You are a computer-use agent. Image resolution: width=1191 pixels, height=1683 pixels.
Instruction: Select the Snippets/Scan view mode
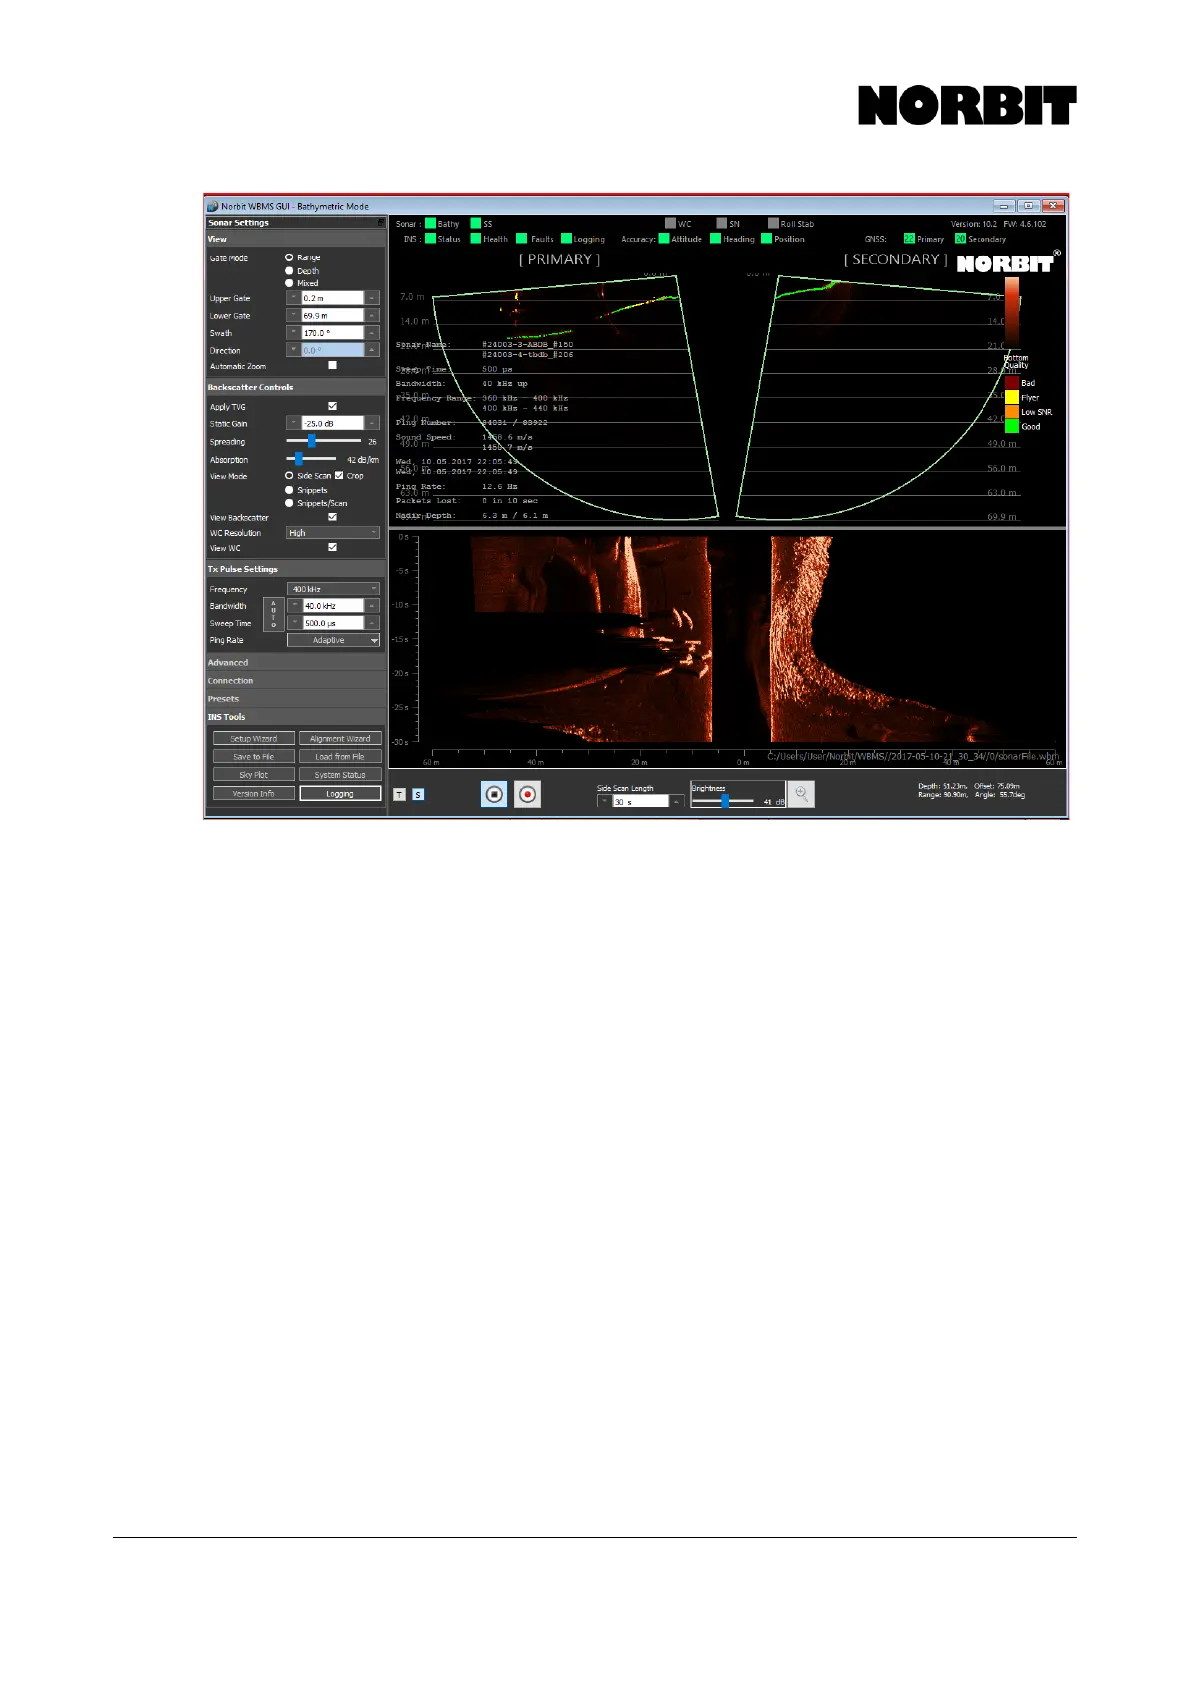click(x=289, y=503)
